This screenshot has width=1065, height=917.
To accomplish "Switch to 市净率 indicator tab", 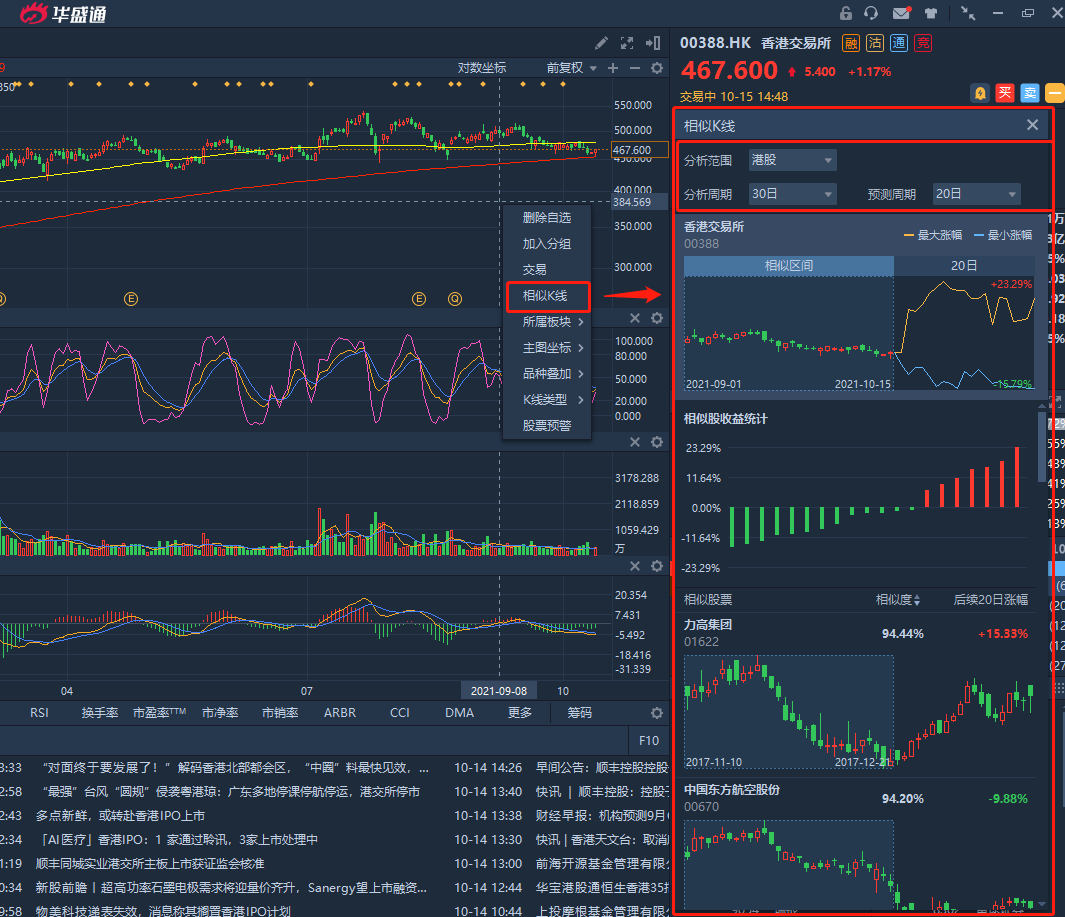I will (x=220, y=713).
